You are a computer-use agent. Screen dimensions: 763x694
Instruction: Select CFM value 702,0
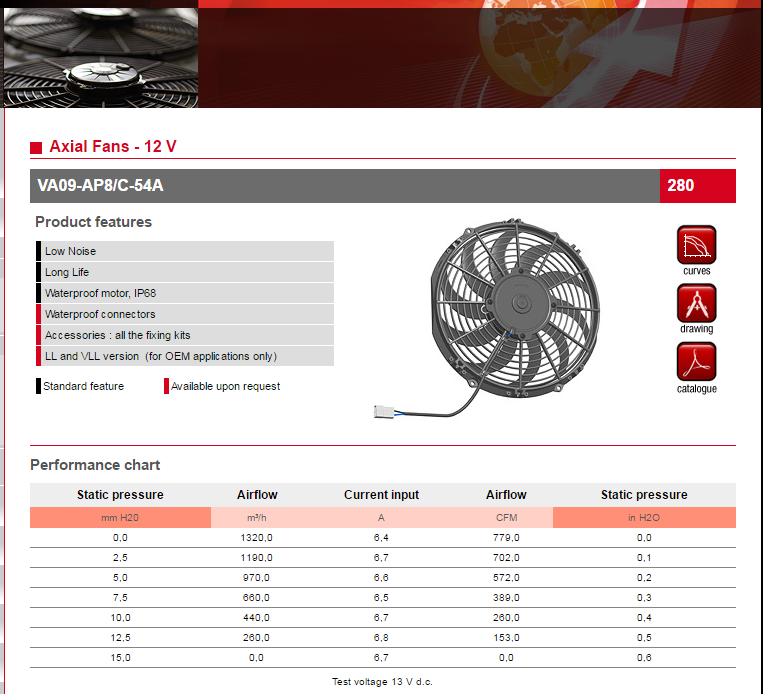pos(506,558)
